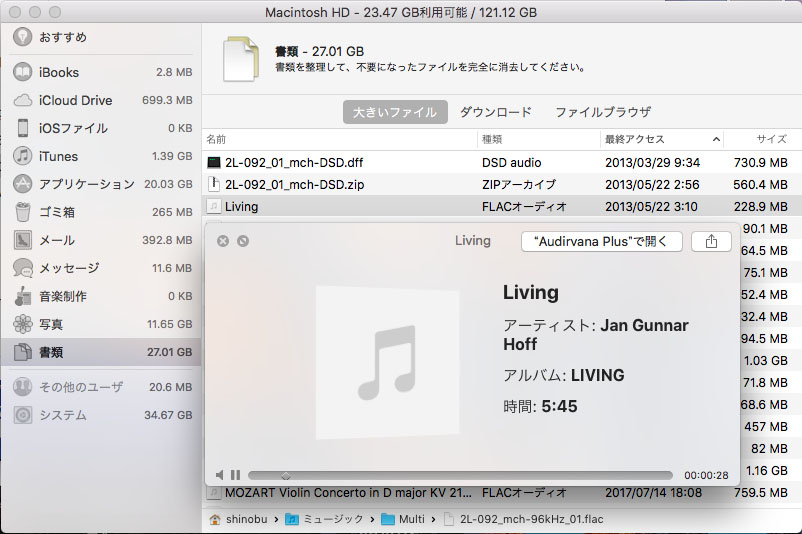This screenshot has width=802, height=534.
Task: Select the 写真 flower icon
Action: pos(23,324)
